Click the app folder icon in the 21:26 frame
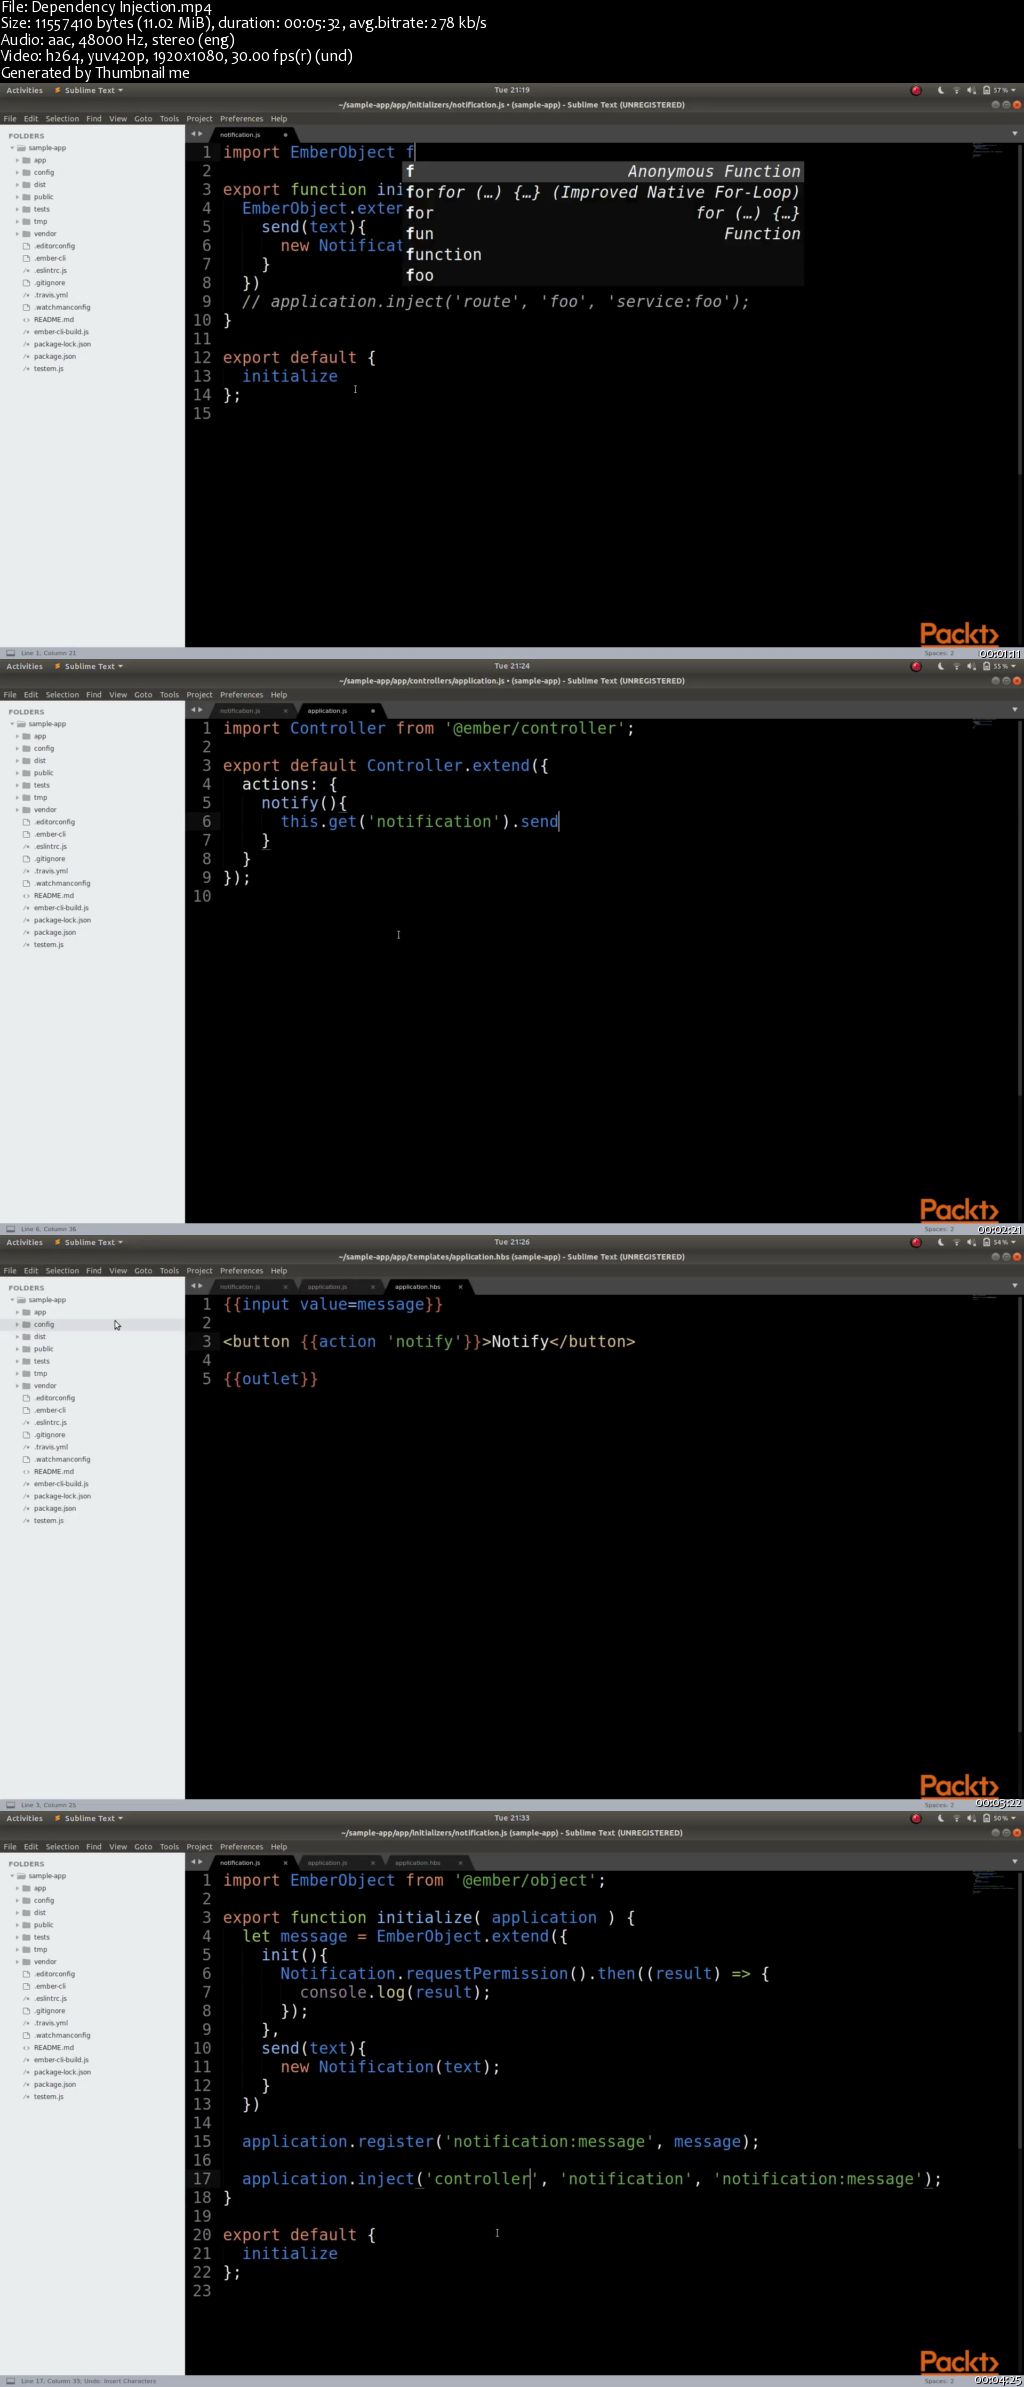 point(27,1312)
